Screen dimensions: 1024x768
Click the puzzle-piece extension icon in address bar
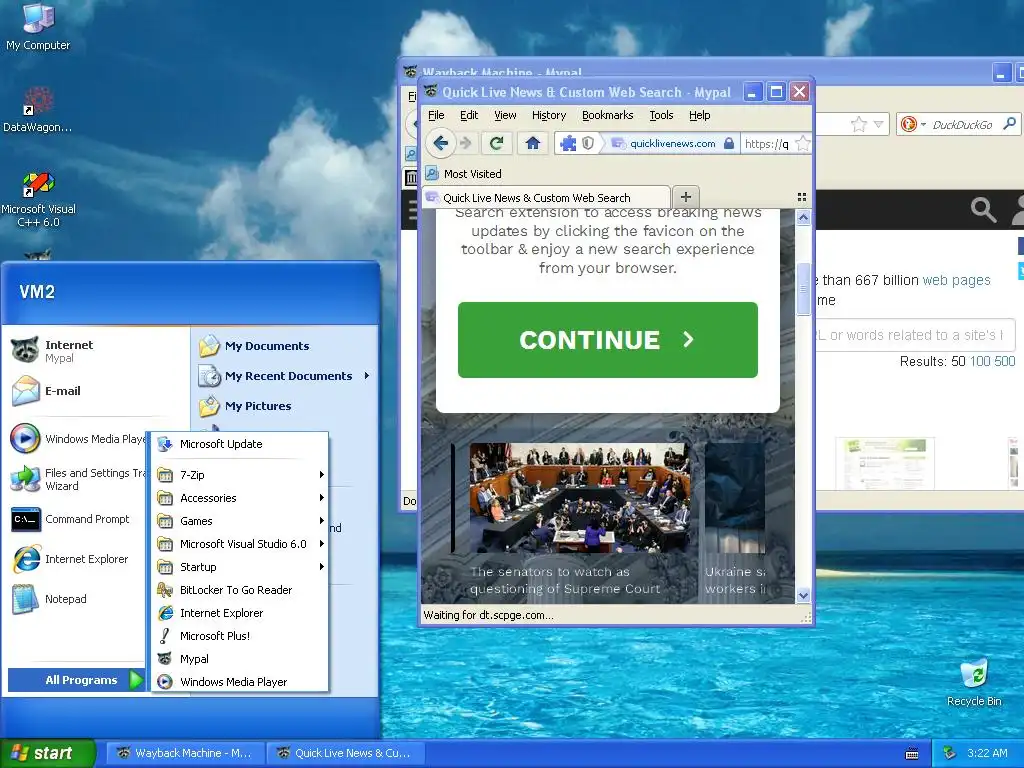point(568,143)
